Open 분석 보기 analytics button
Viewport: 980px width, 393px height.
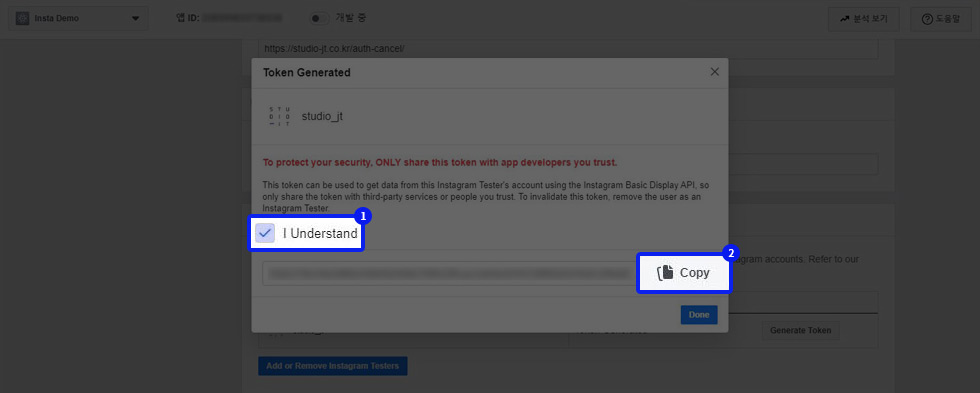(864, 19)
